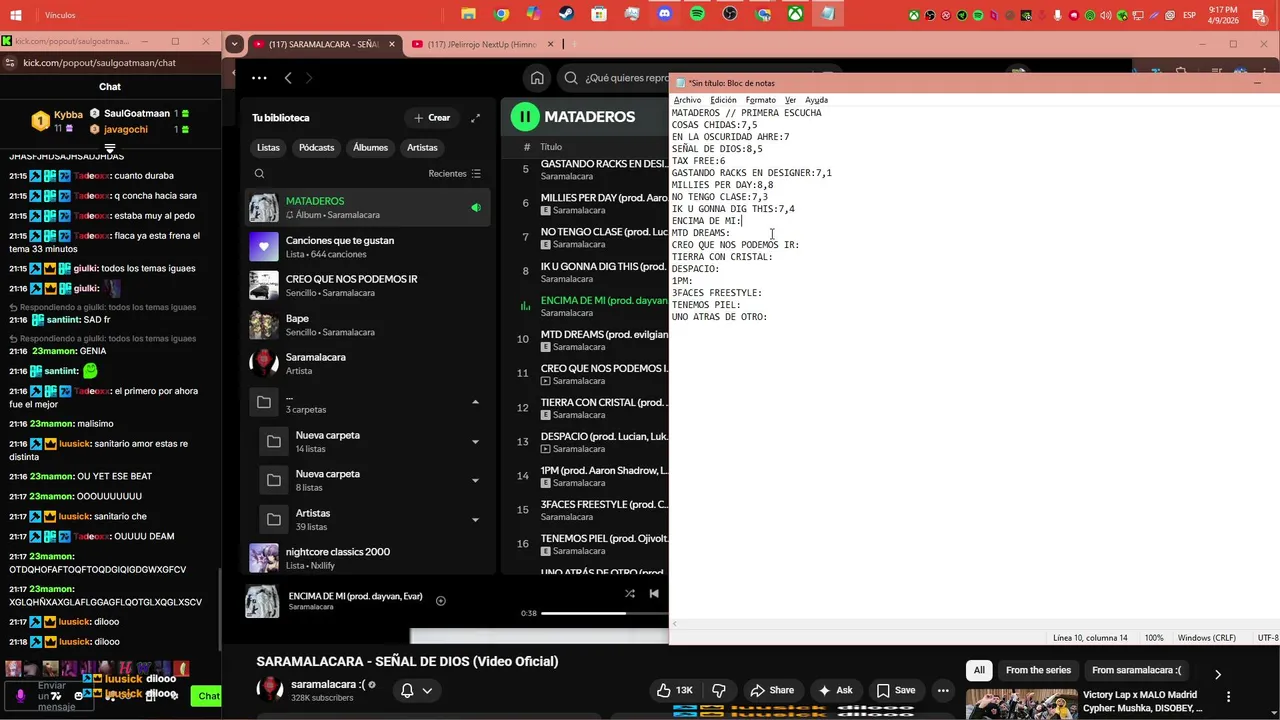Toggle shuffle in the Spotify player bar

(x=630, y=593)
